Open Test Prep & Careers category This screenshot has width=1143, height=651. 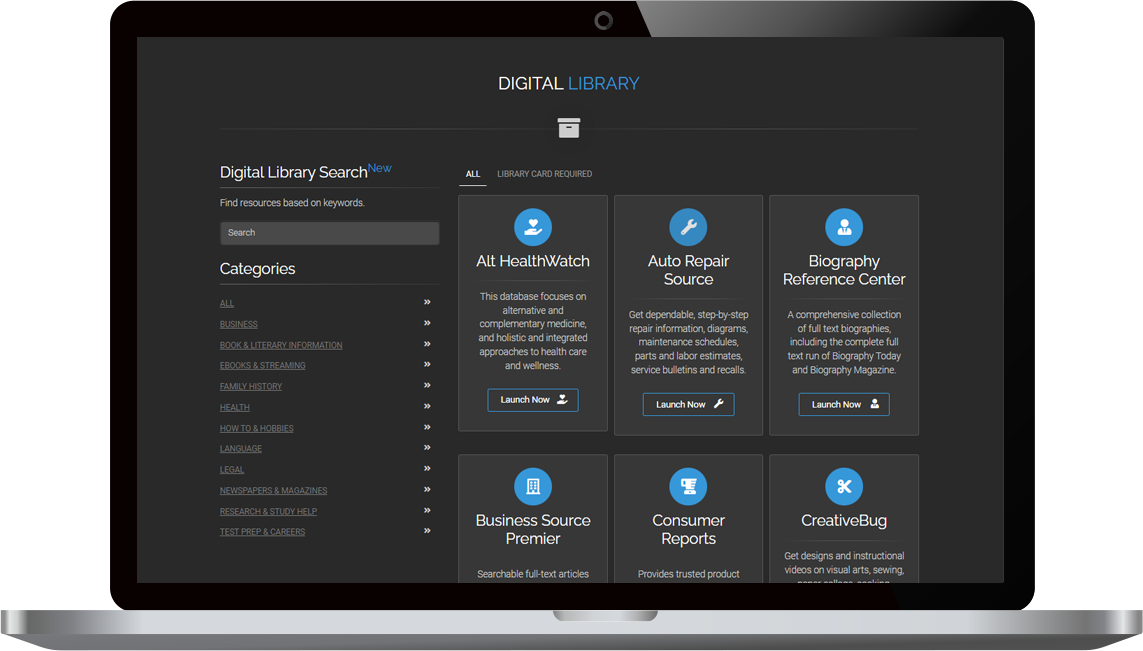(262, 531)
